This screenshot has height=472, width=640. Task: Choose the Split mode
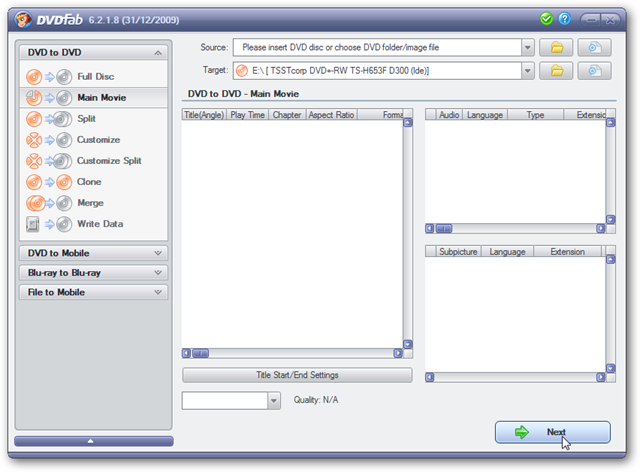[93, 119]
